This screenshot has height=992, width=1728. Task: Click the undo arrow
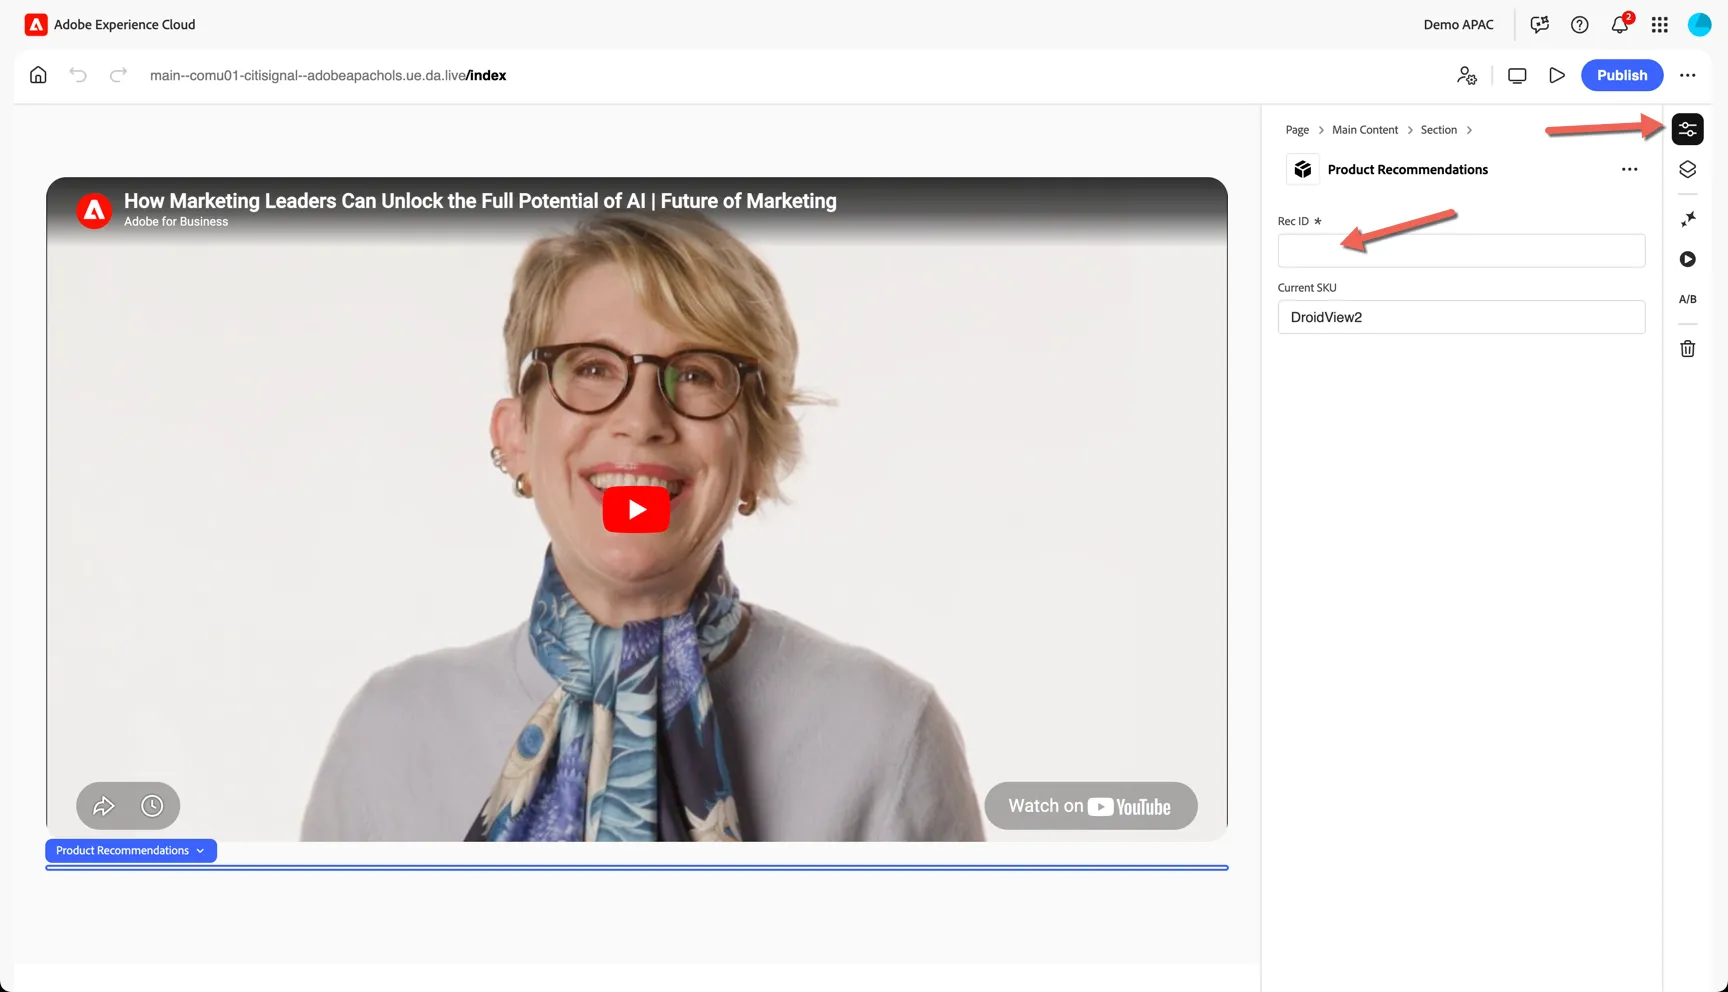[x=78, y=75]
